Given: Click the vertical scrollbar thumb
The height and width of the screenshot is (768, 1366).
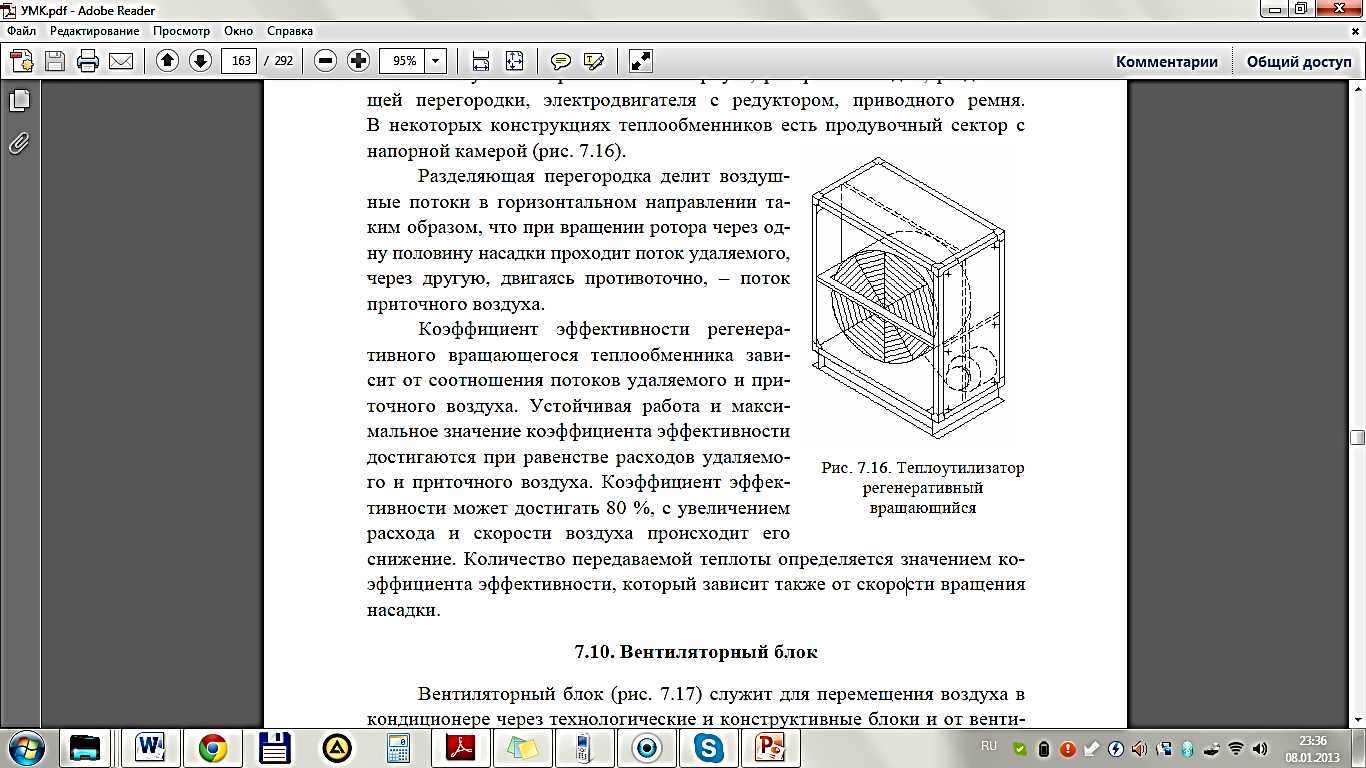Looking at the screenshot, I should pyautogui.click(x=1357, y=437).
